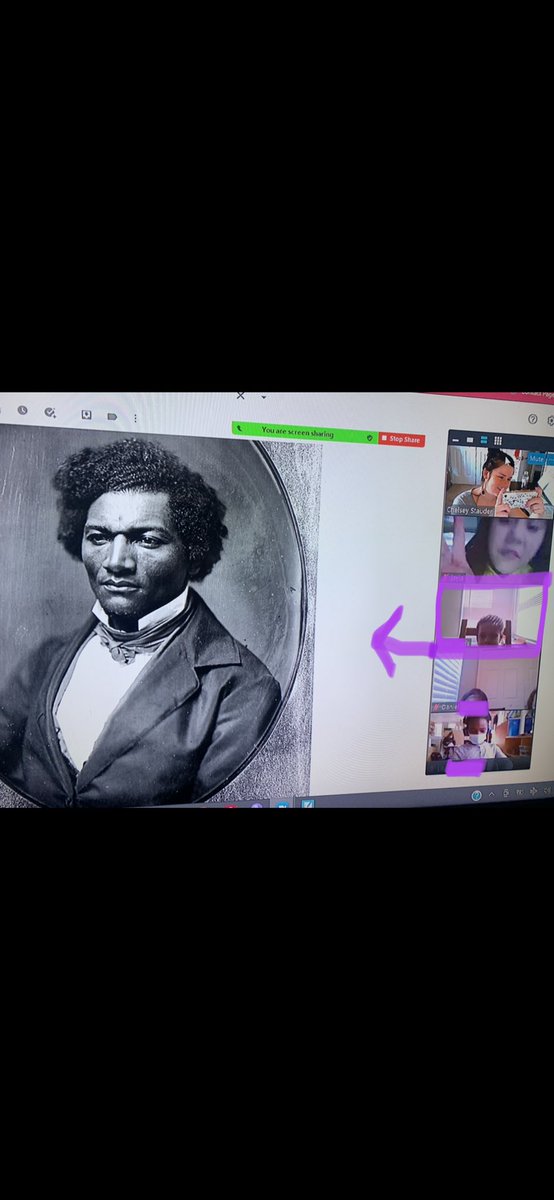Click the Mute button on Chelsey Stauder's video
Image resolution: width=554 pixels, height=1200 pixels.
[536, 458]
